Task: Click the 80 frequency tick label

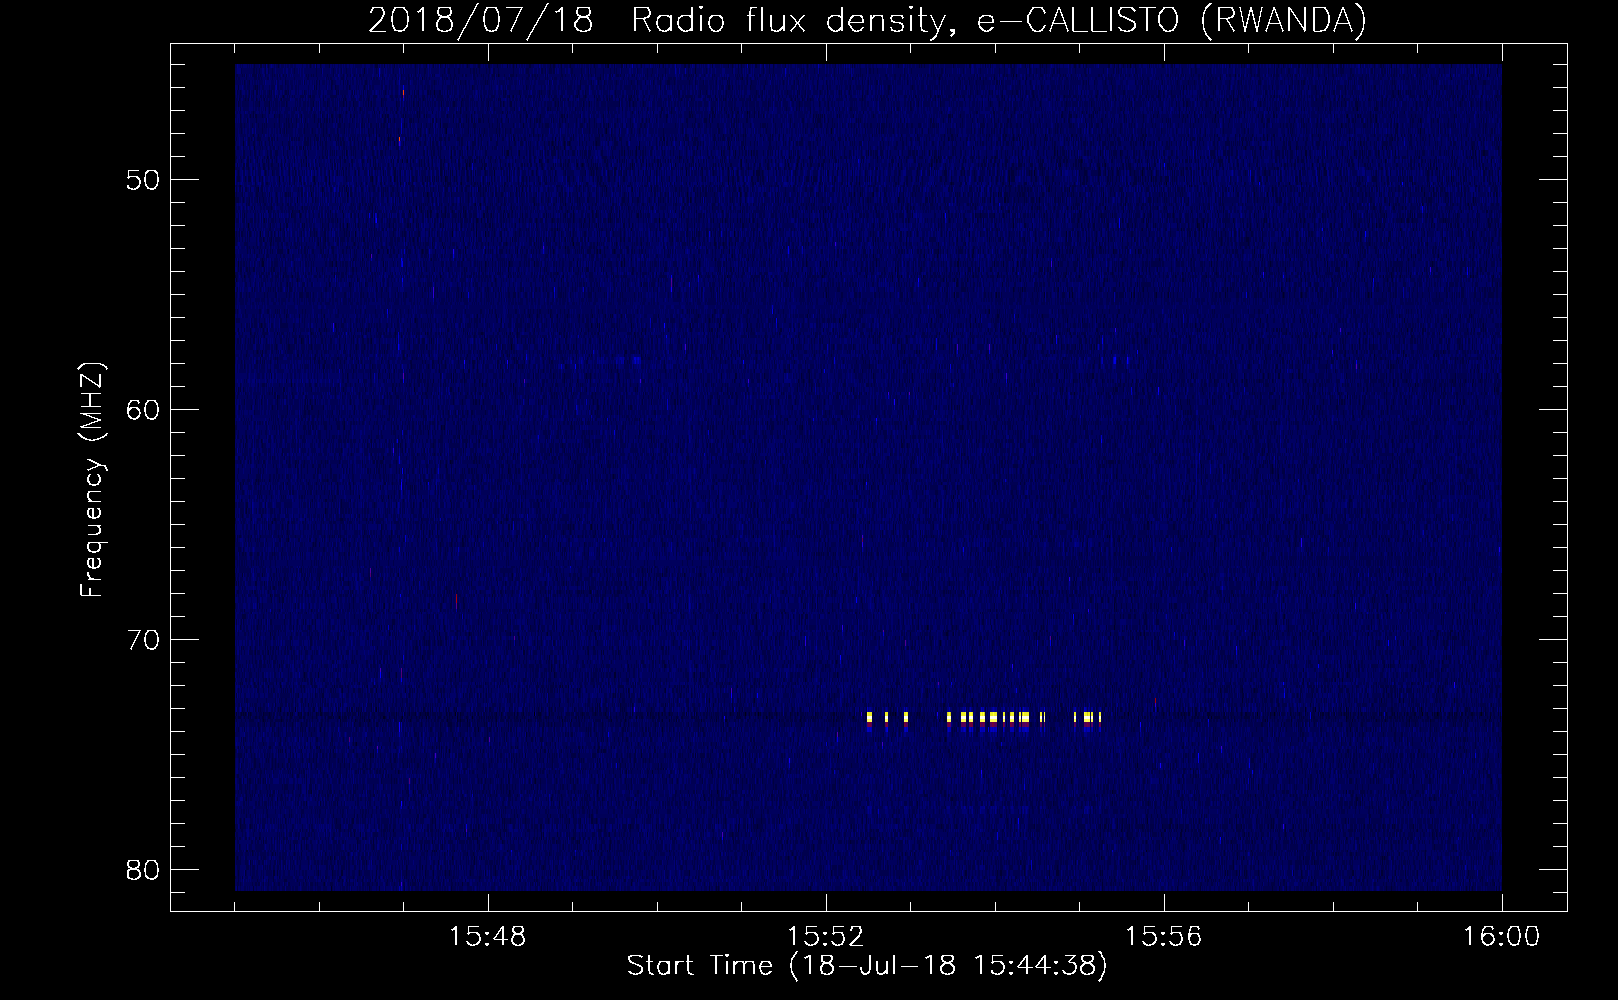Action: coord(145,869)
